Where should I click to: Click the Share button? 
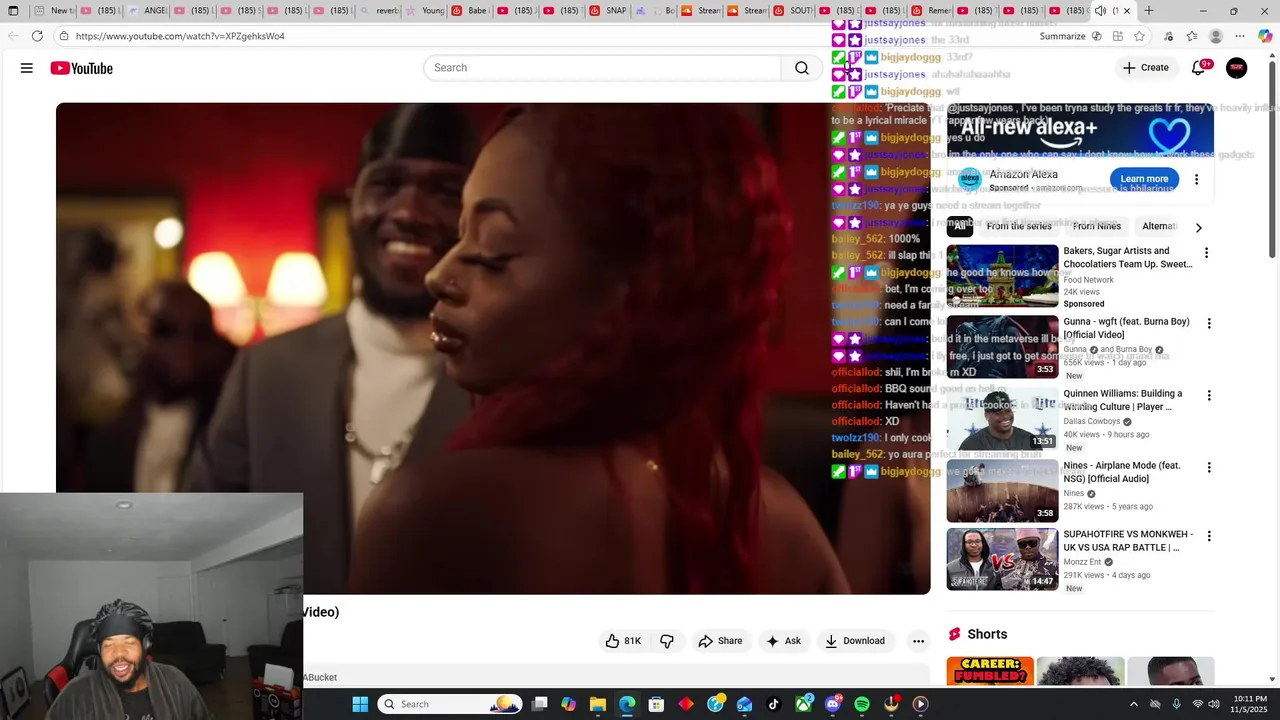click(720, 641)
